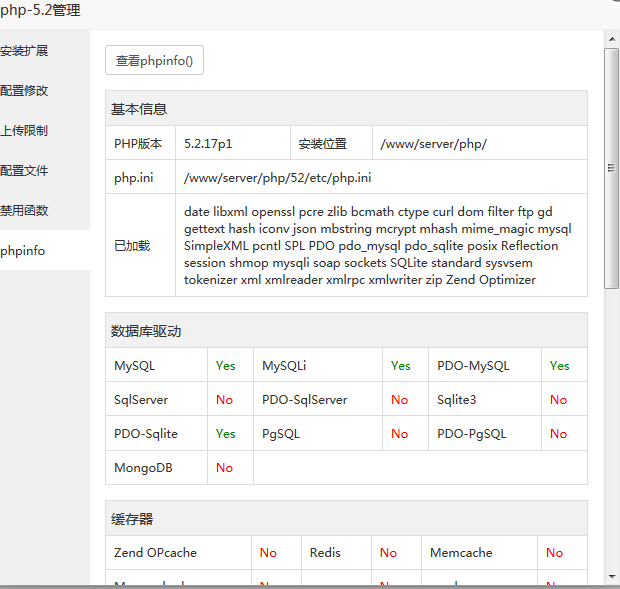Click the PDO-MySQL driver cell
620x589 pixels.
tap(485, 365)
